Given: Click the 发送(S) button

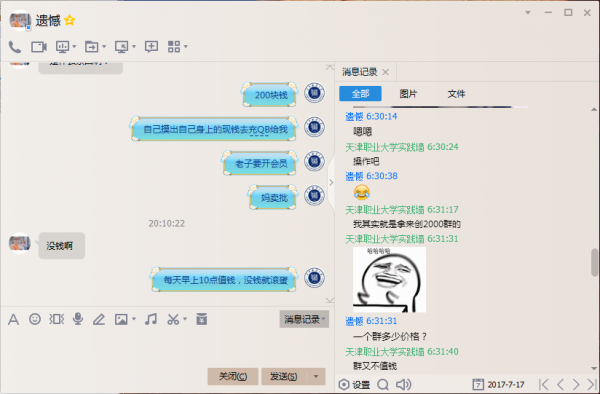Looking at the screenshot, I should click(284, 376).
